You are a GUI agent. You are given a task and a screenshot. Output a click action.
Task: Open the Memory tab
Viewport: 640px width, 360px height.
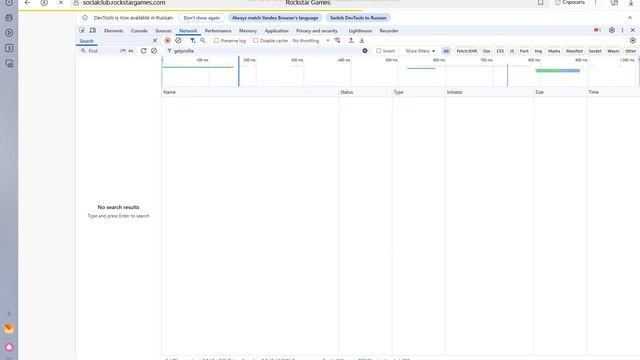[x=248, y=31]
